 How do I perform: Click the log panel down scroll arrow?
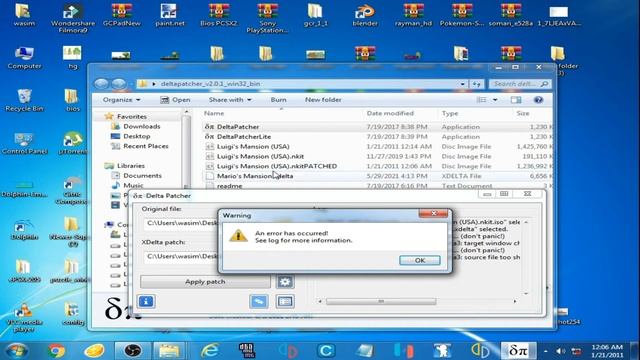click(526, 293)
